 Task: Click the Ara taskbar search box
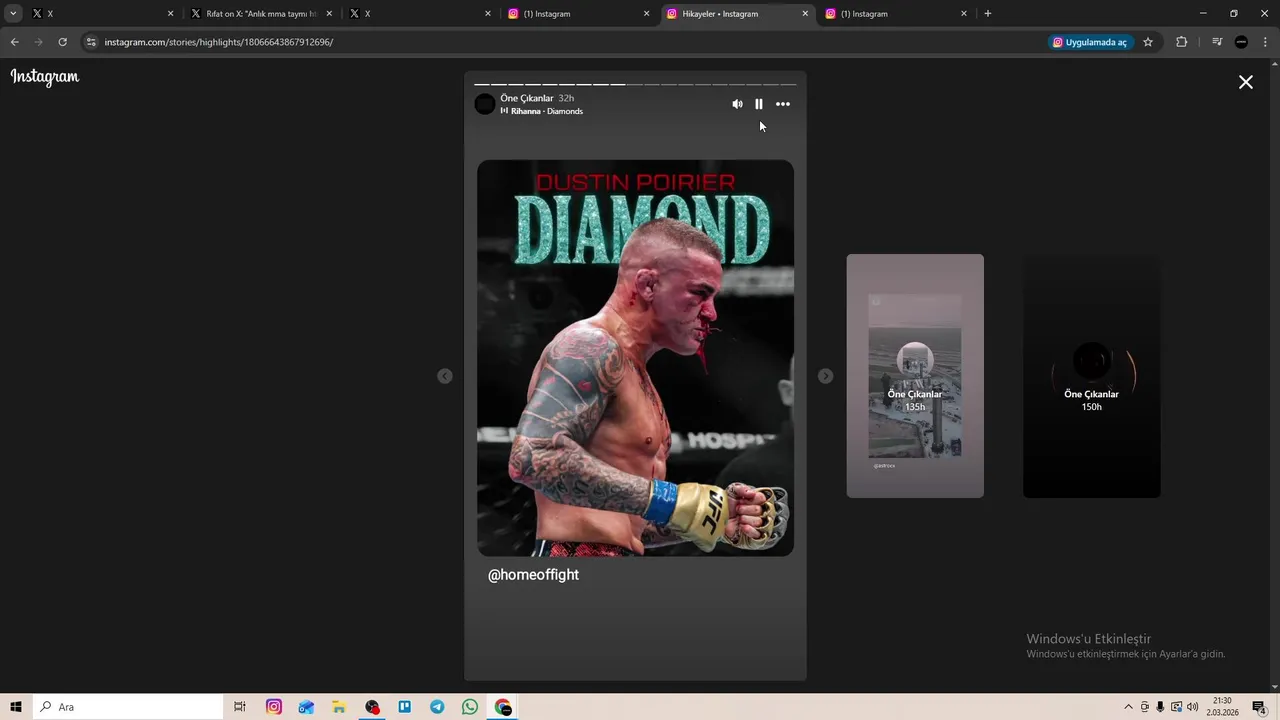128,707
